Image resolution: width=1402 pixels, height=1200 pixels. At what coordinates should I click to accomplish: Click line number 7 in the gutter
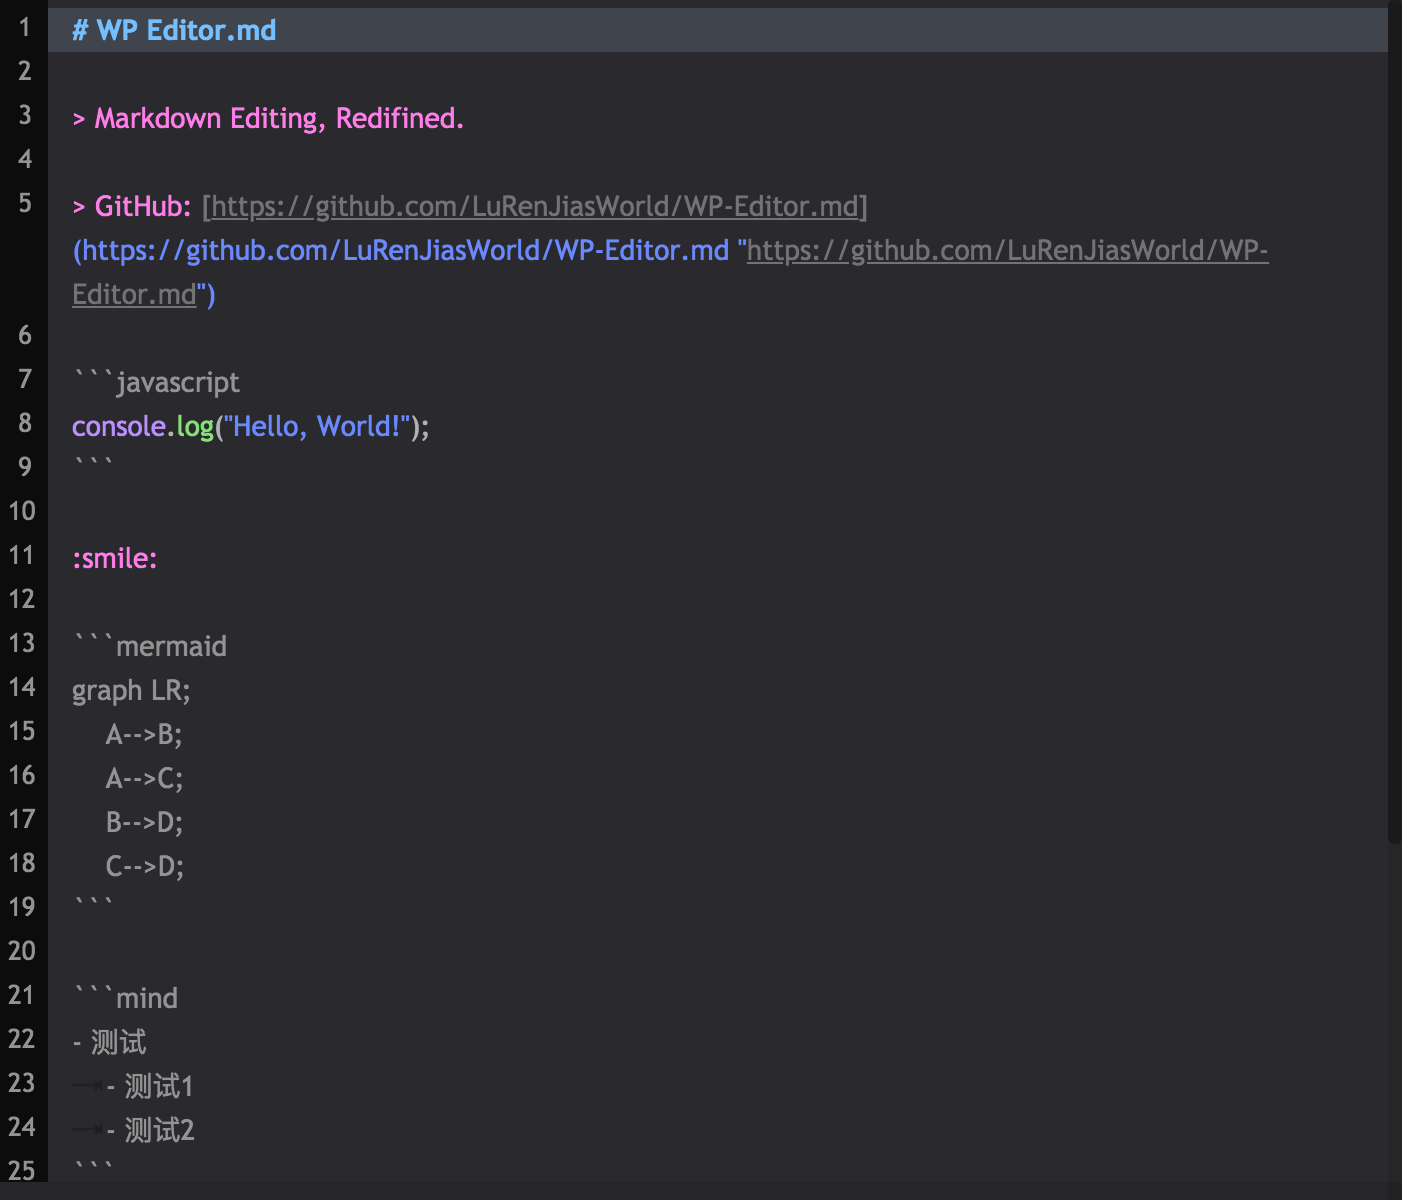pos(25,379)
